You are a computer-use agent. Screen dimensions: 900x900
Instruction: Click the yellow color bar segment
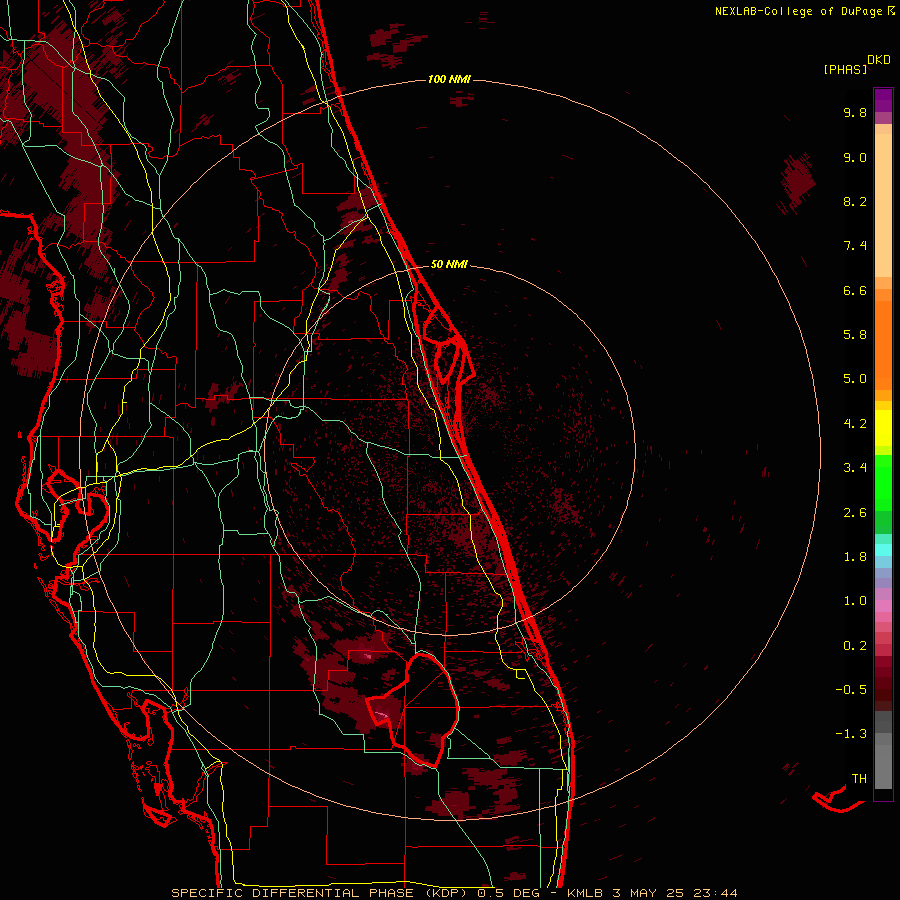pos(883,428)
